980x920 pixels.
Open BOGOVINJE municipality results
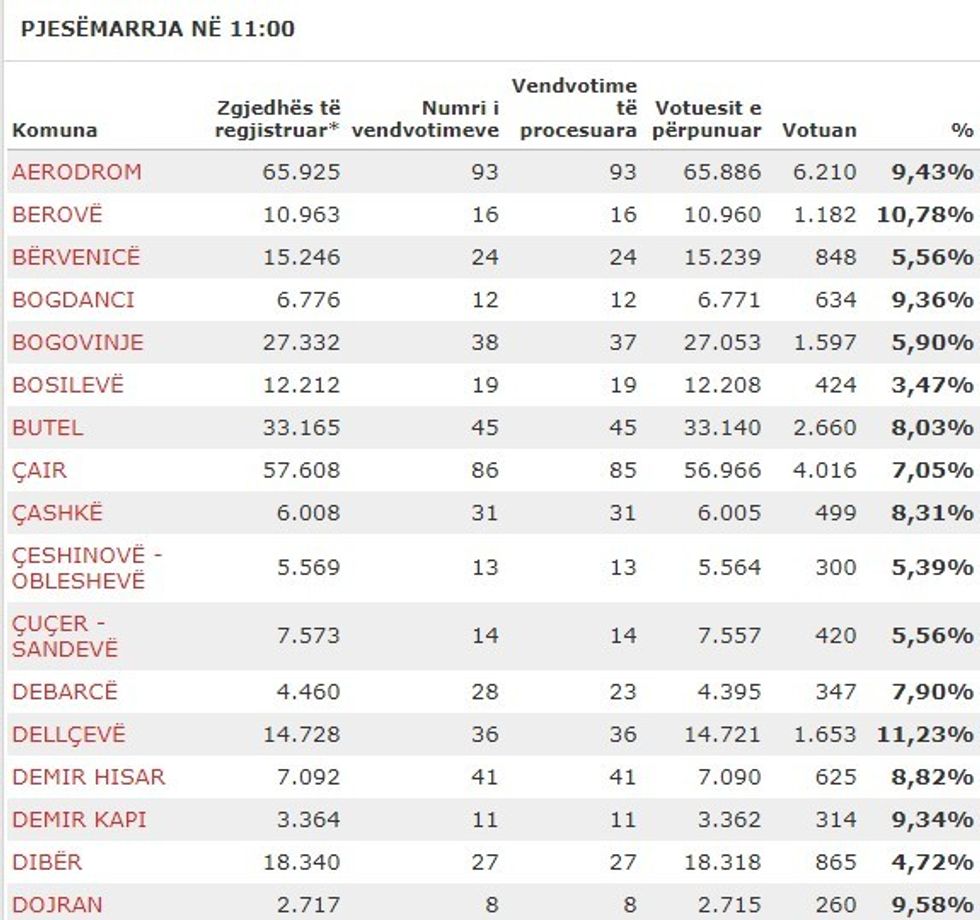coord(78,343)
